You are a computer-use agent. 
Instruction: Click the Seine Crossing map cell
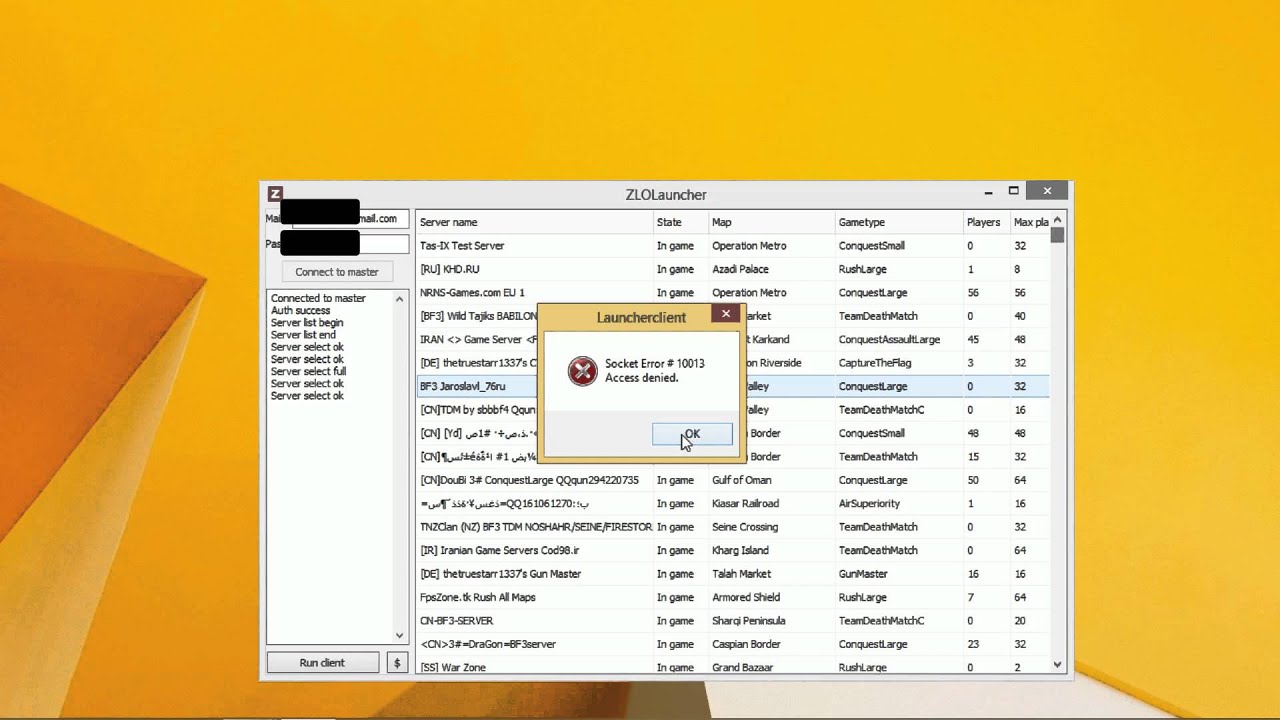[x=745, y=527]
